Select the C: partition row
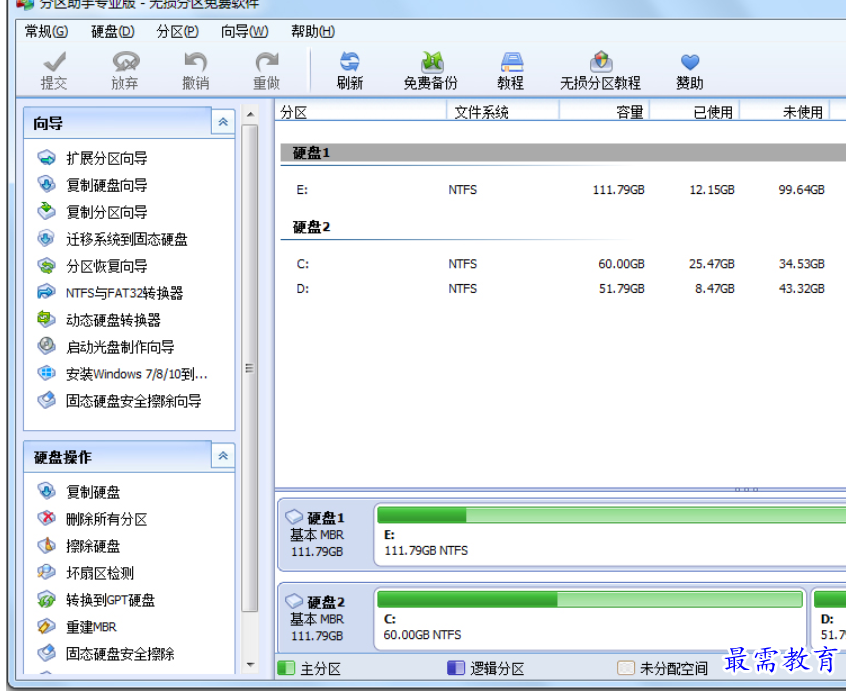Viewport: 846px width, 691px height. click(x=563, y=264)
